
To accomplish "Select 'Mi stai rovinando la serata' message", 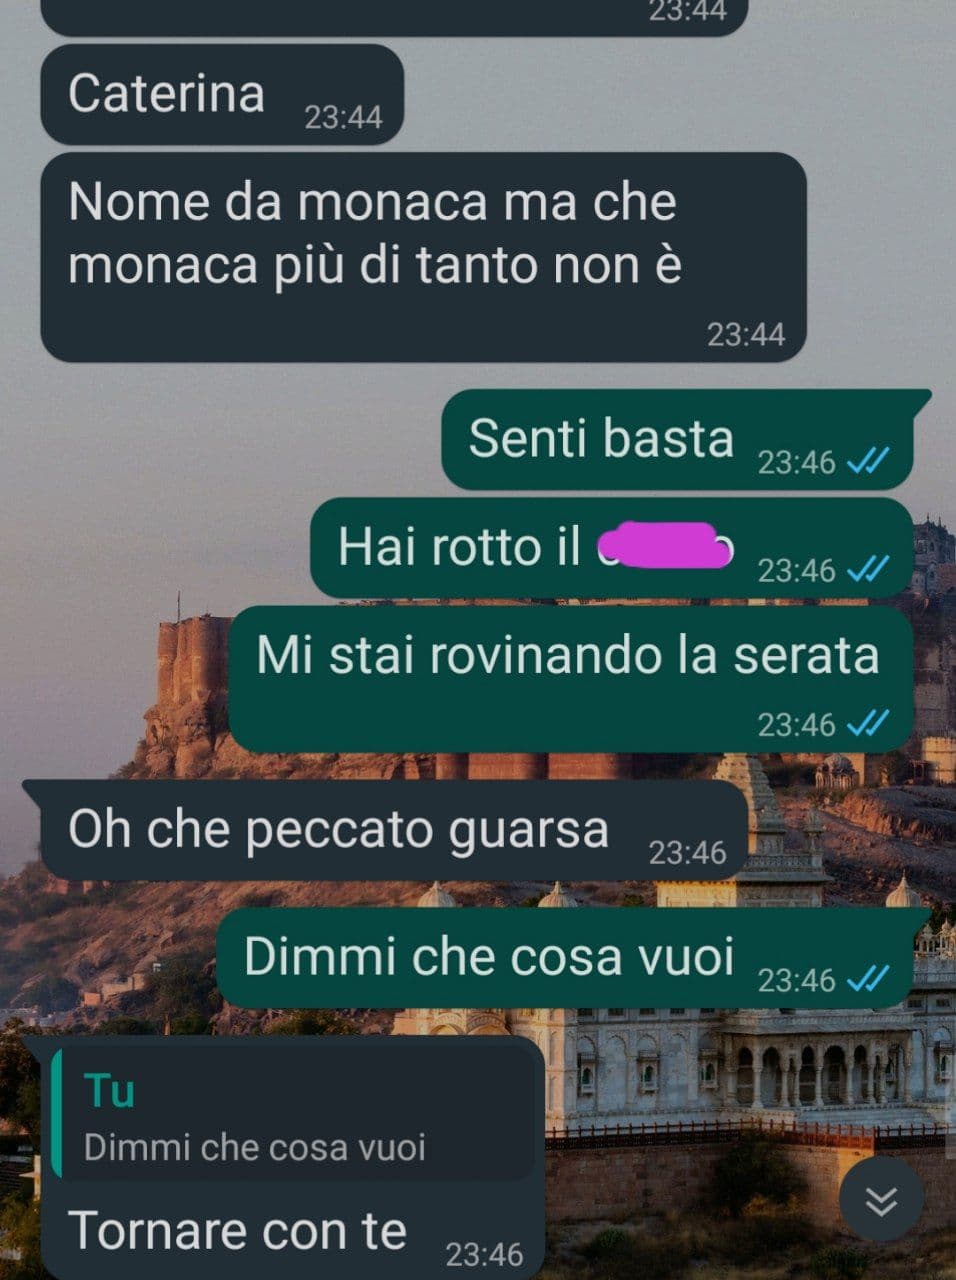I will (x=571, y=679).
